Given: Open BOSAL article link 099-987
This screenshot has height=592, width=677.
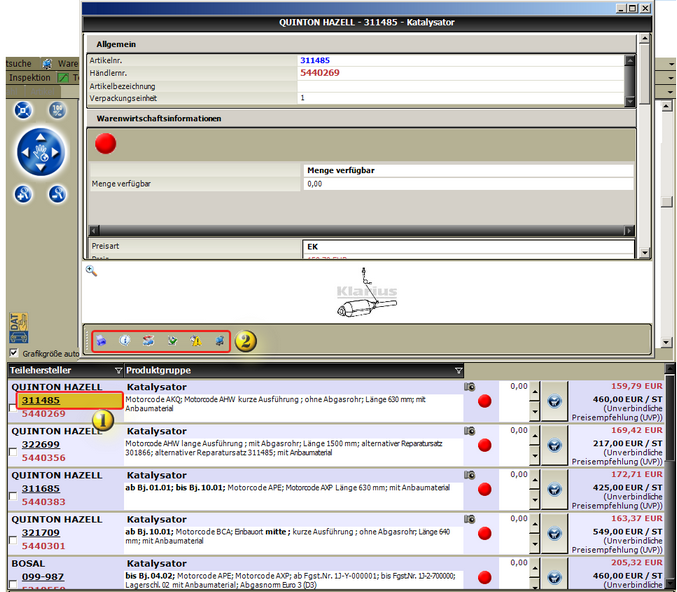Looking at the screenshot, I should 43,576.
